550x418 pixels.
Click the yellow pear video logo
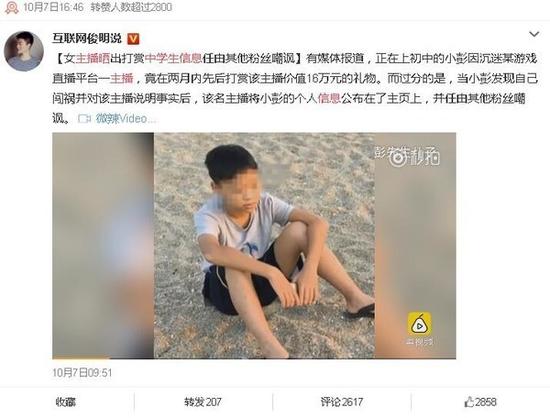[419, 323]
